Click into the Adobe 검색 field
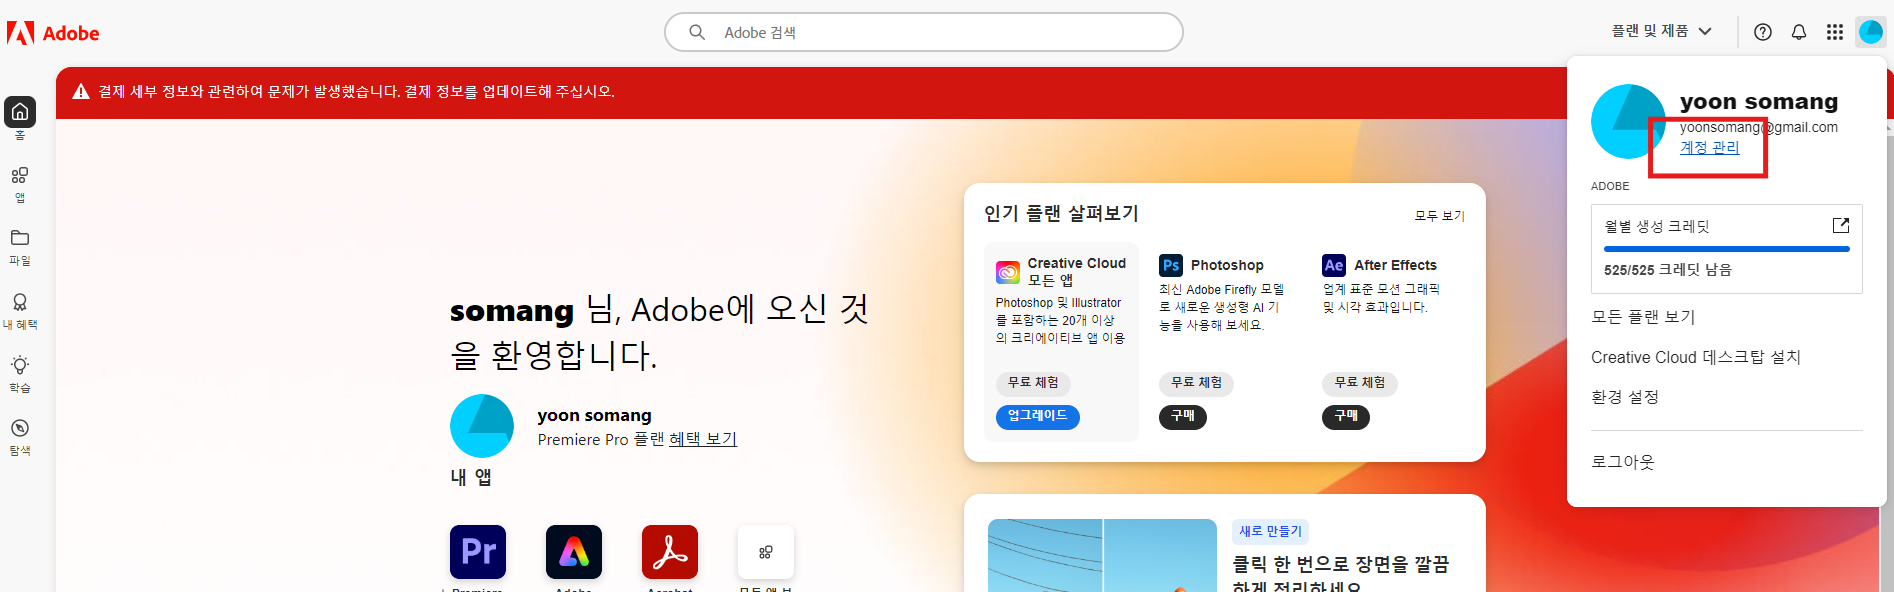 coord(924,32)
